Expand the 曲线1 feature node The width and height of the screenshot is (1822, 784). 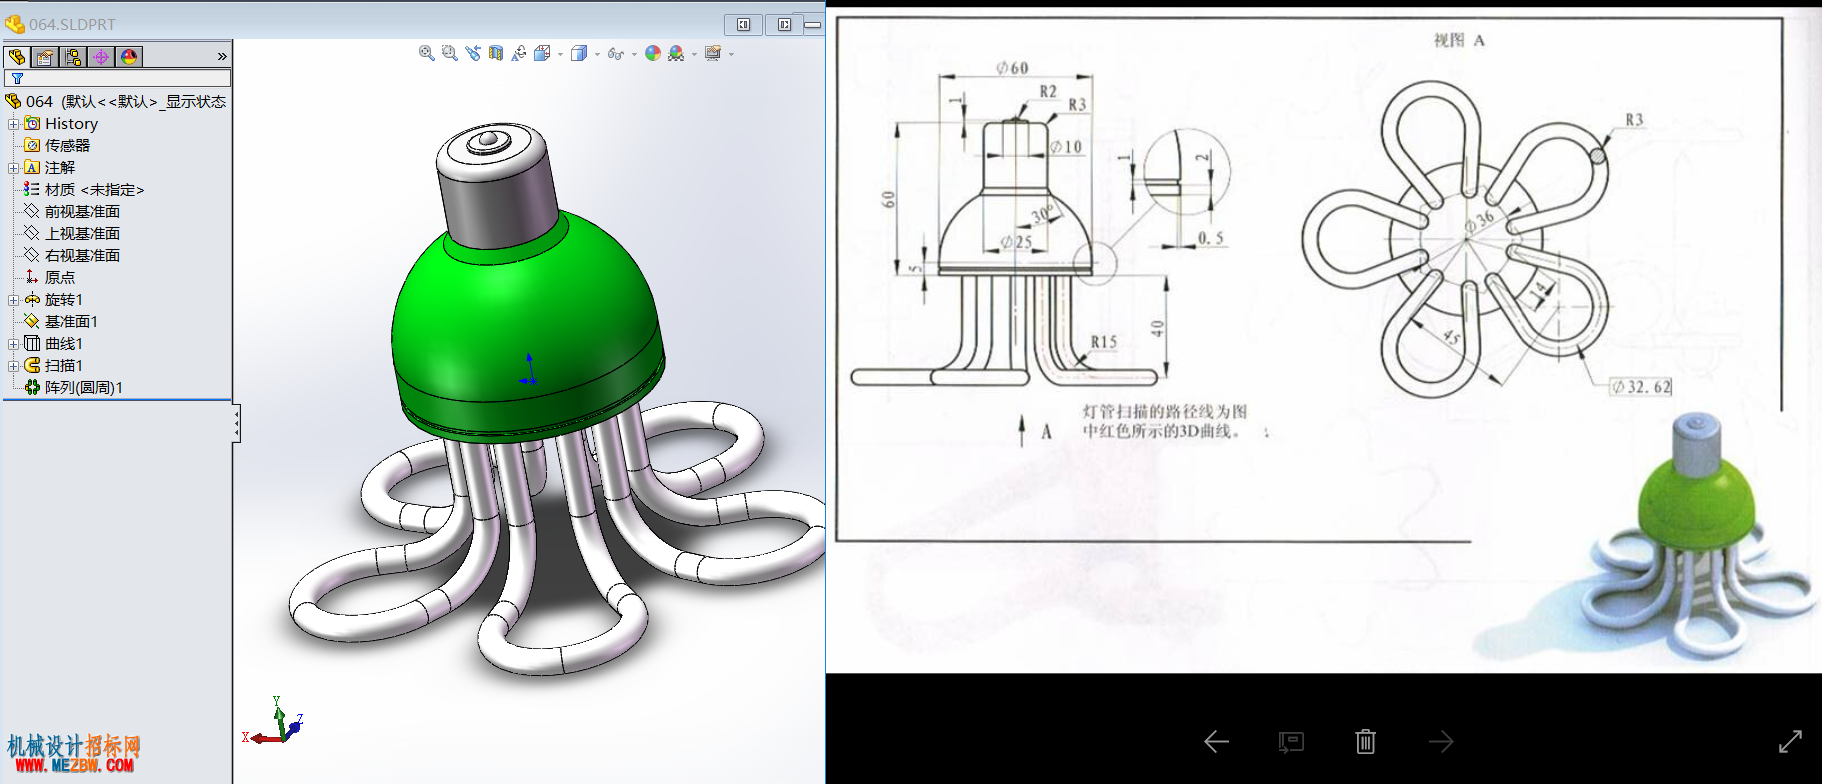(x=14, y=344)
